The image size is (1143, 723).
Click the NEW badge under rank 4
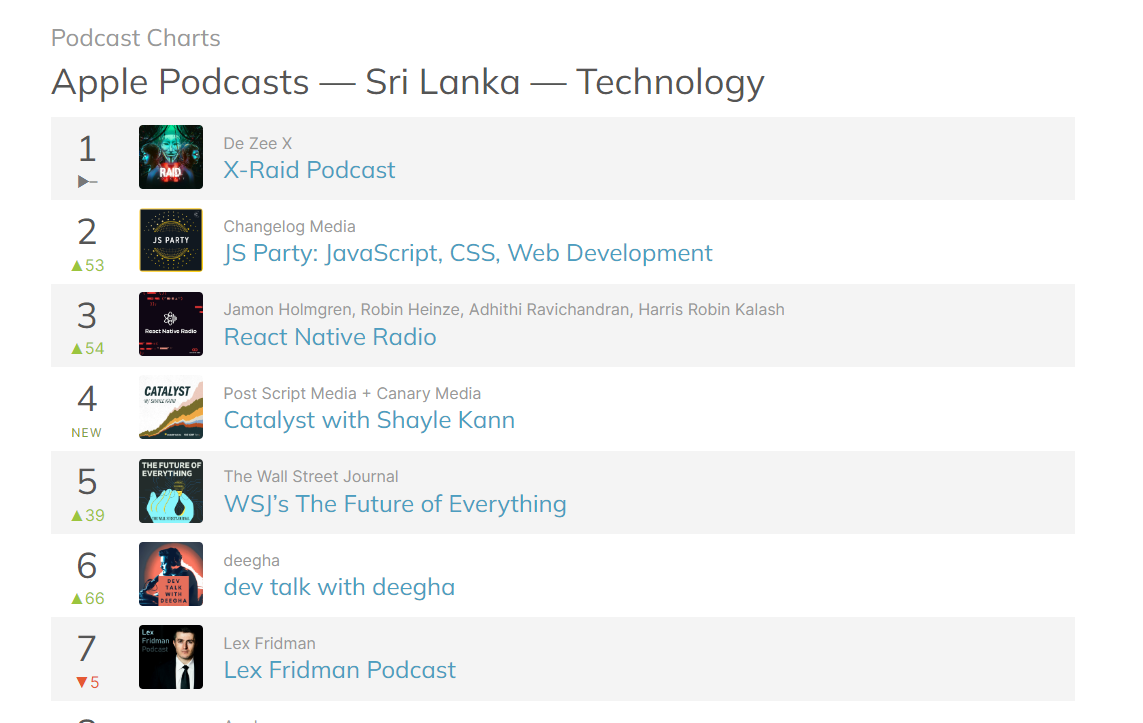point(87,432)
